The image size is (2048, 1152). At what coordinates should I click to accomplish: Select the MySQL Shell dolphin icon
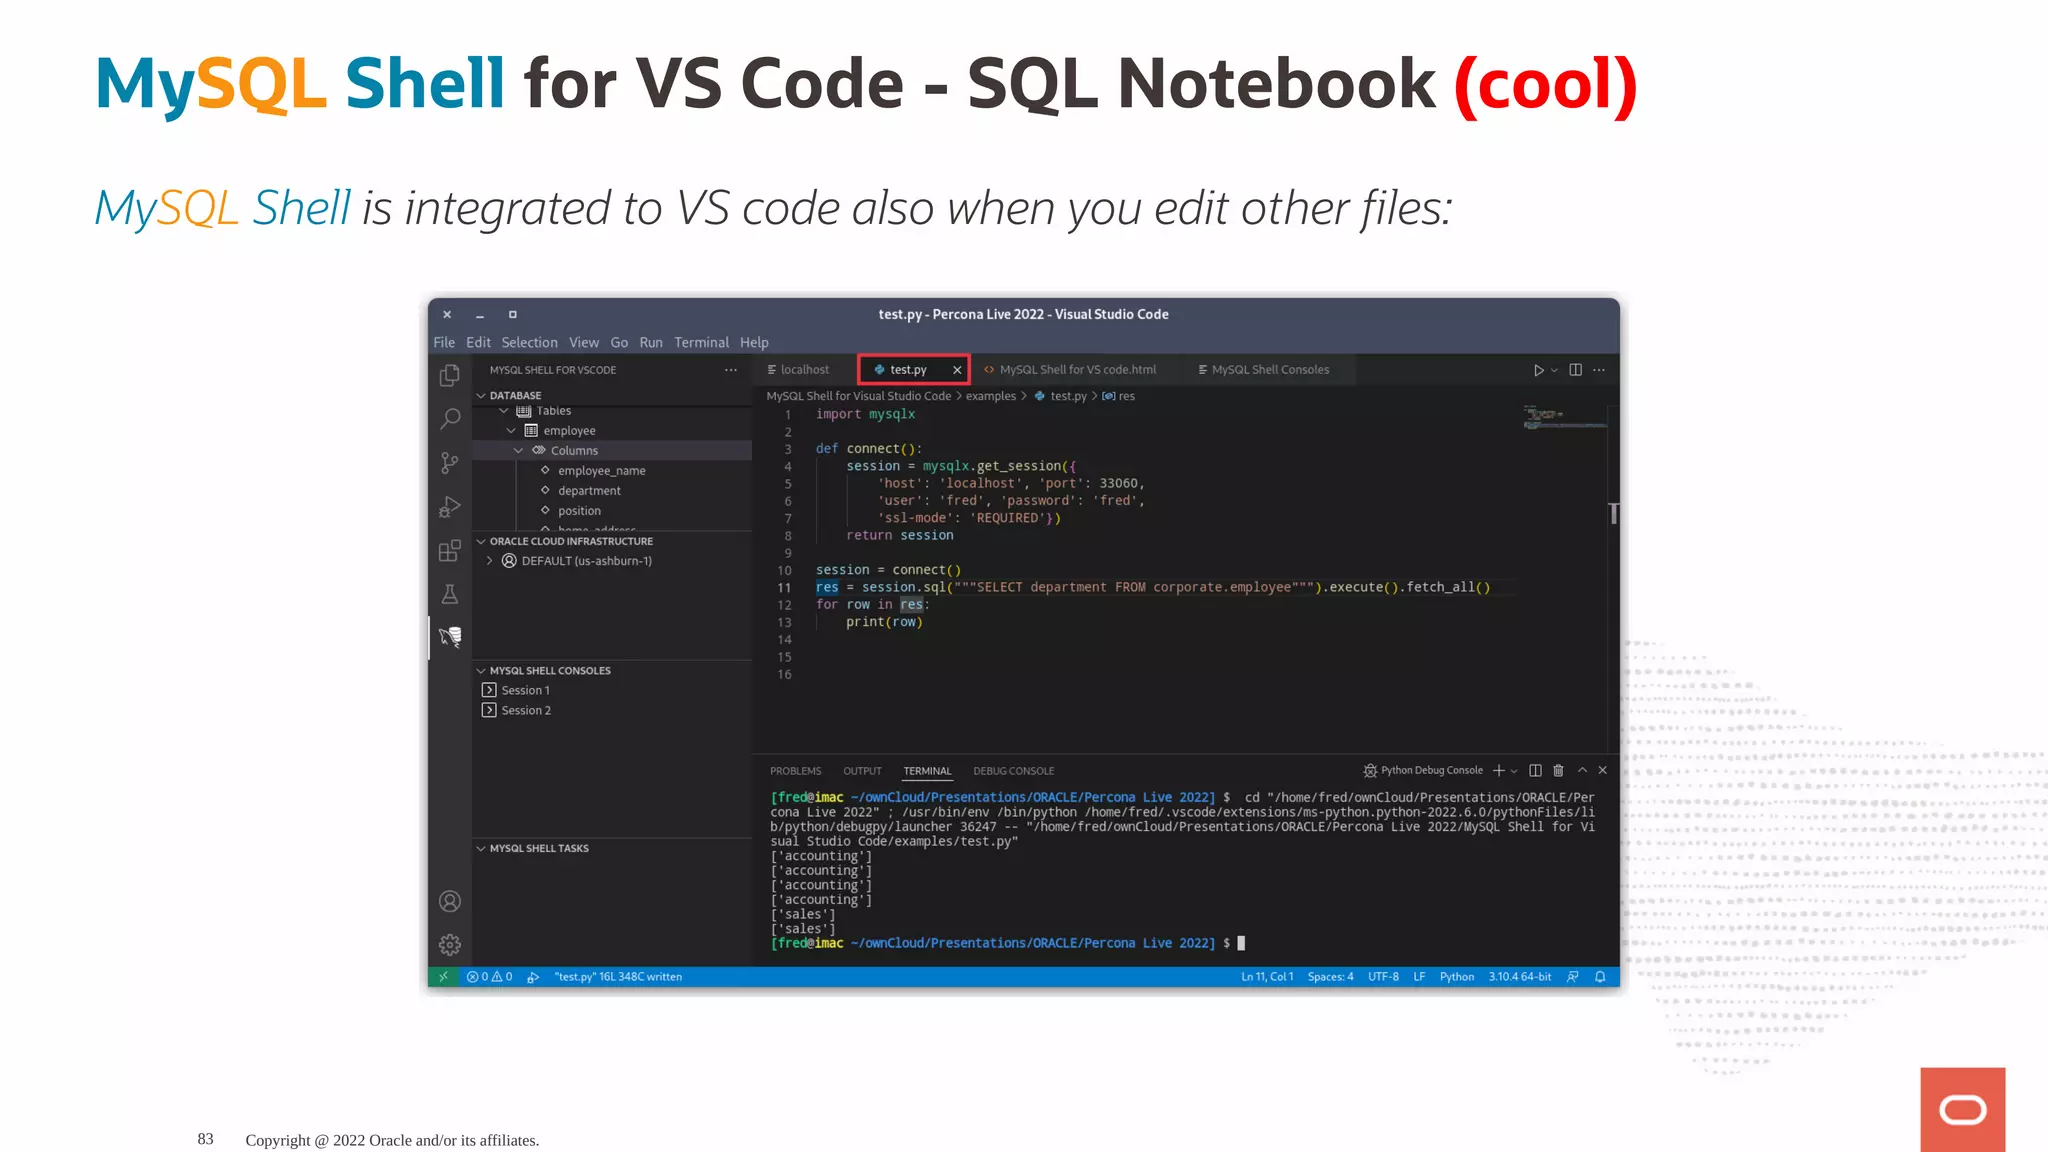click(x=450, y=637)
